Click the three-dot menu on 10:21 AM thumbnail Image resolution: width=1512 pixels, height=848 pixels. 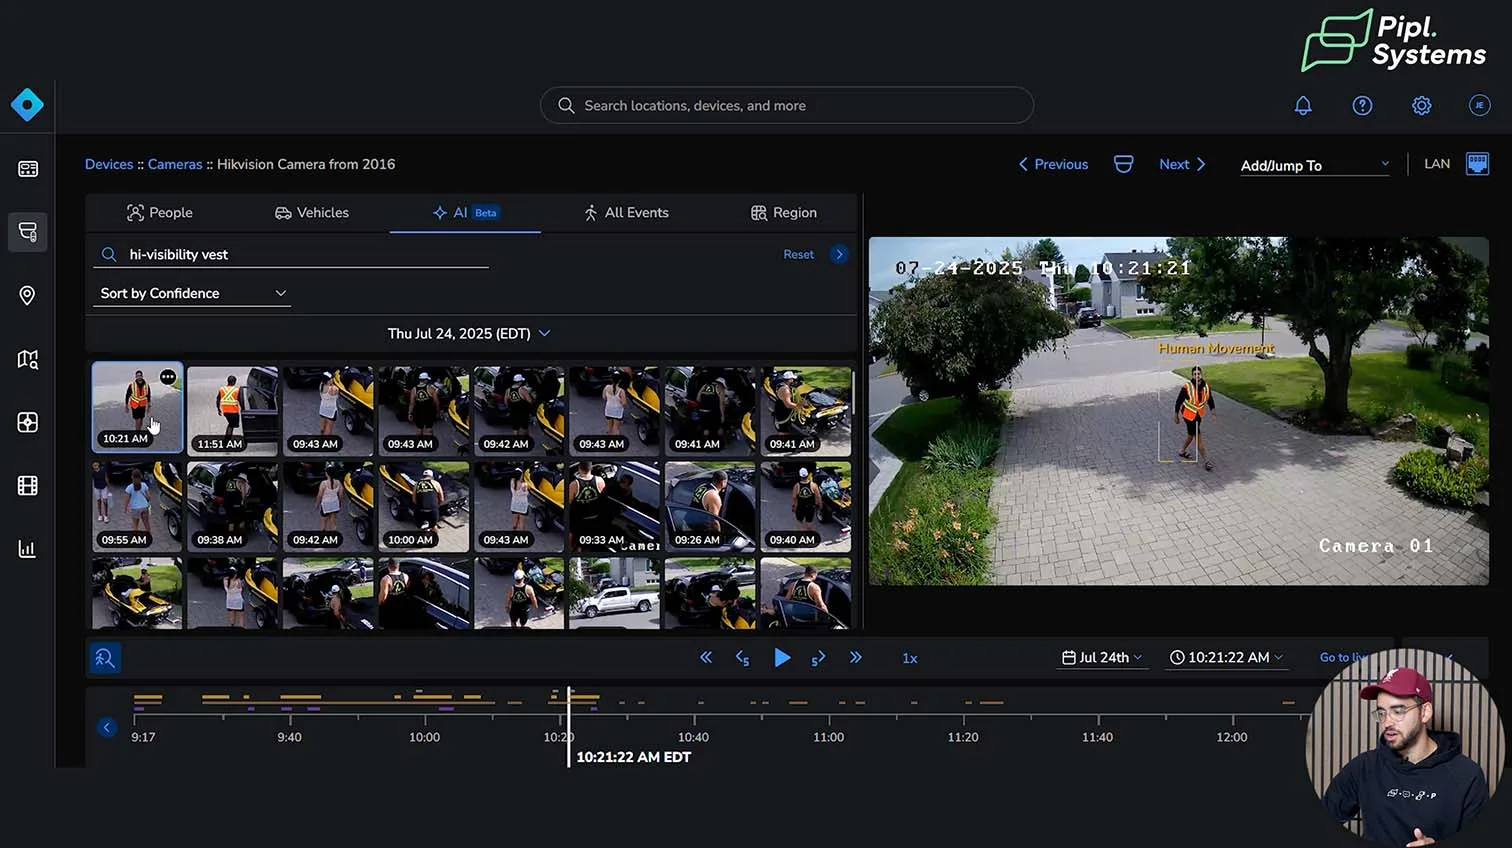[x=168, y=377]
